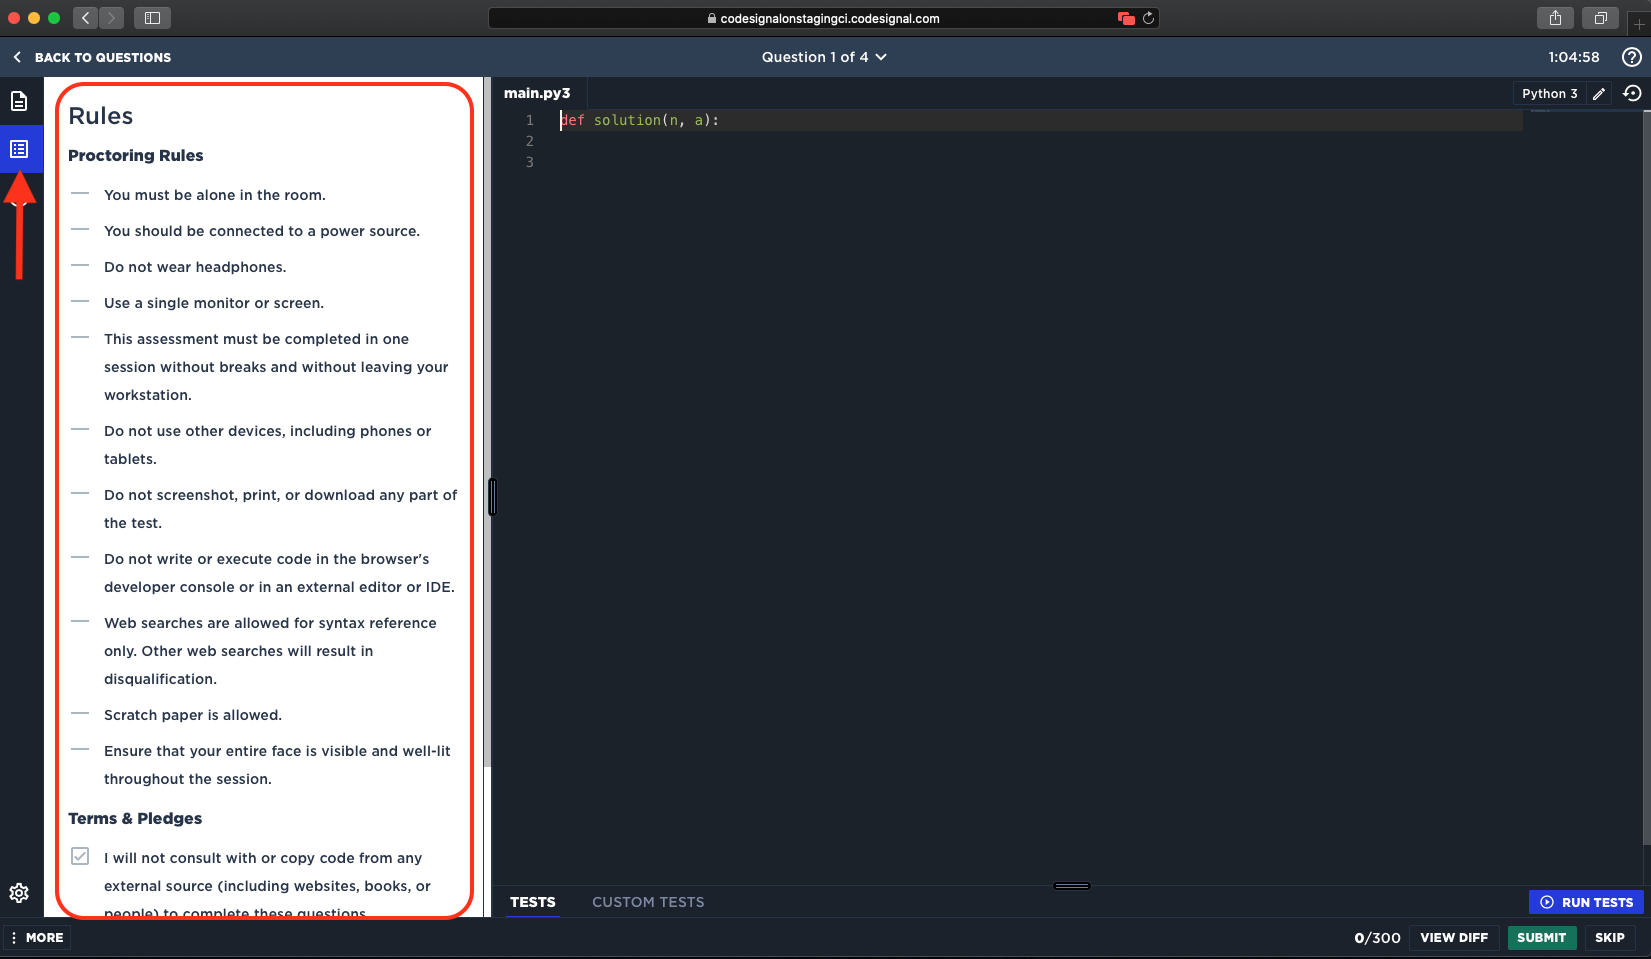The width and height of the screenshot is (1651, 959).
Task: Click the restore code history icon
Action: 1632,93
